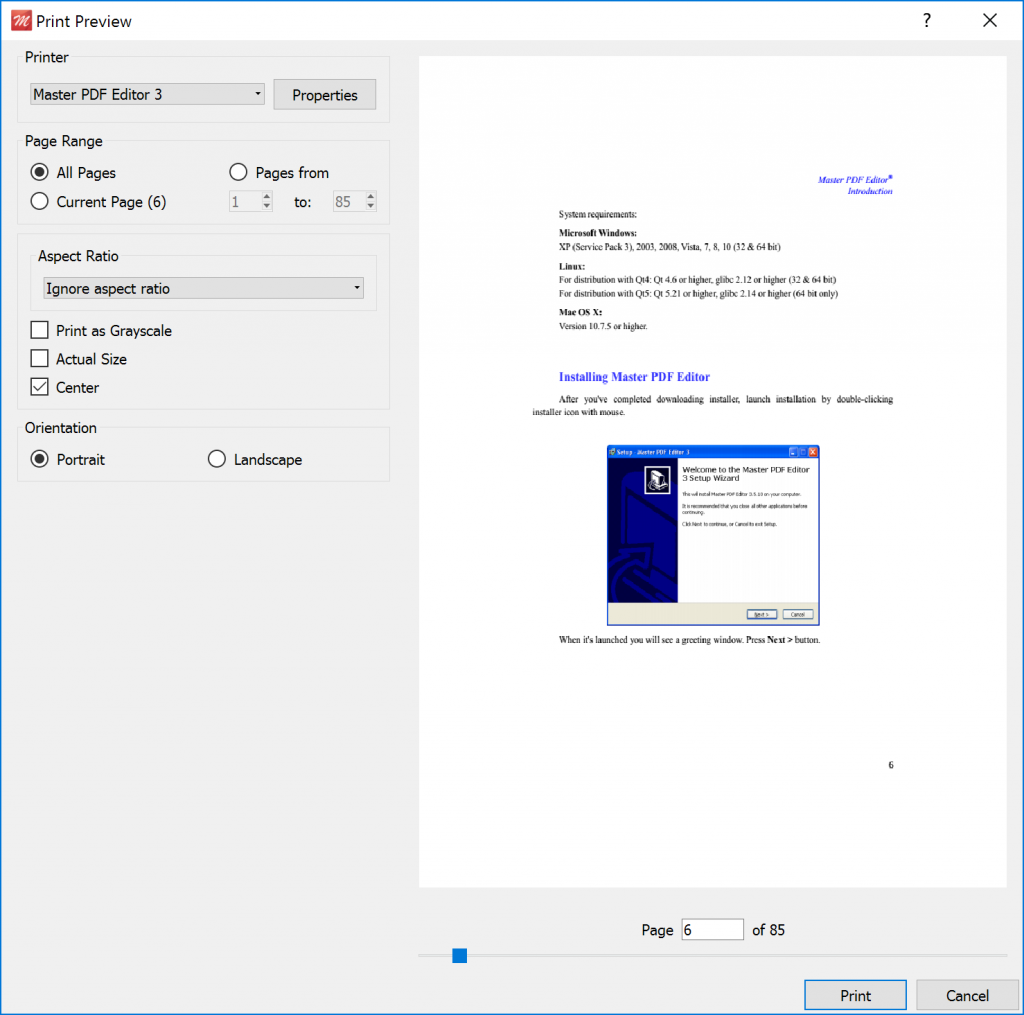Viewport: 1024px width, 1015px height.
Task: Click the page number input field
Action: [712, 930]
